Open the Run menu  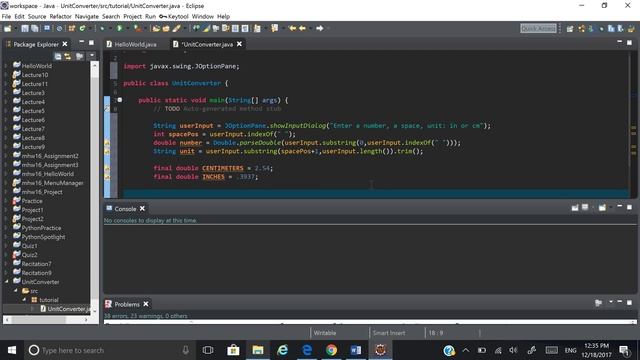(150, 16)
